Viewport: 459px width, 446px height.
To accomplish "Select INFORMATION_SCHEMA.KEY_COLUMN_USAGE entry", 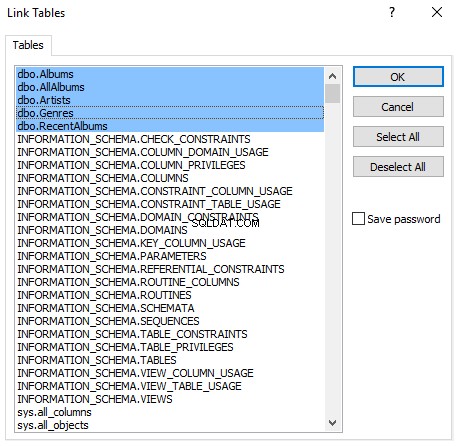I will pyautogui.click(x=170, y=243).
